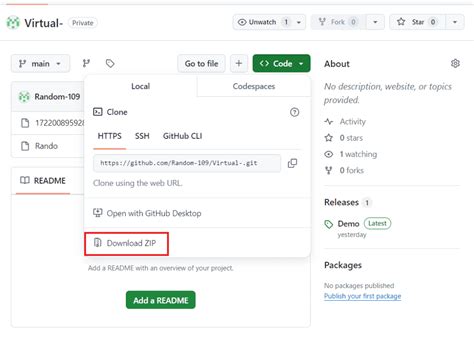Click the zip file icon beside Download ZIP

tap(98, 243)
